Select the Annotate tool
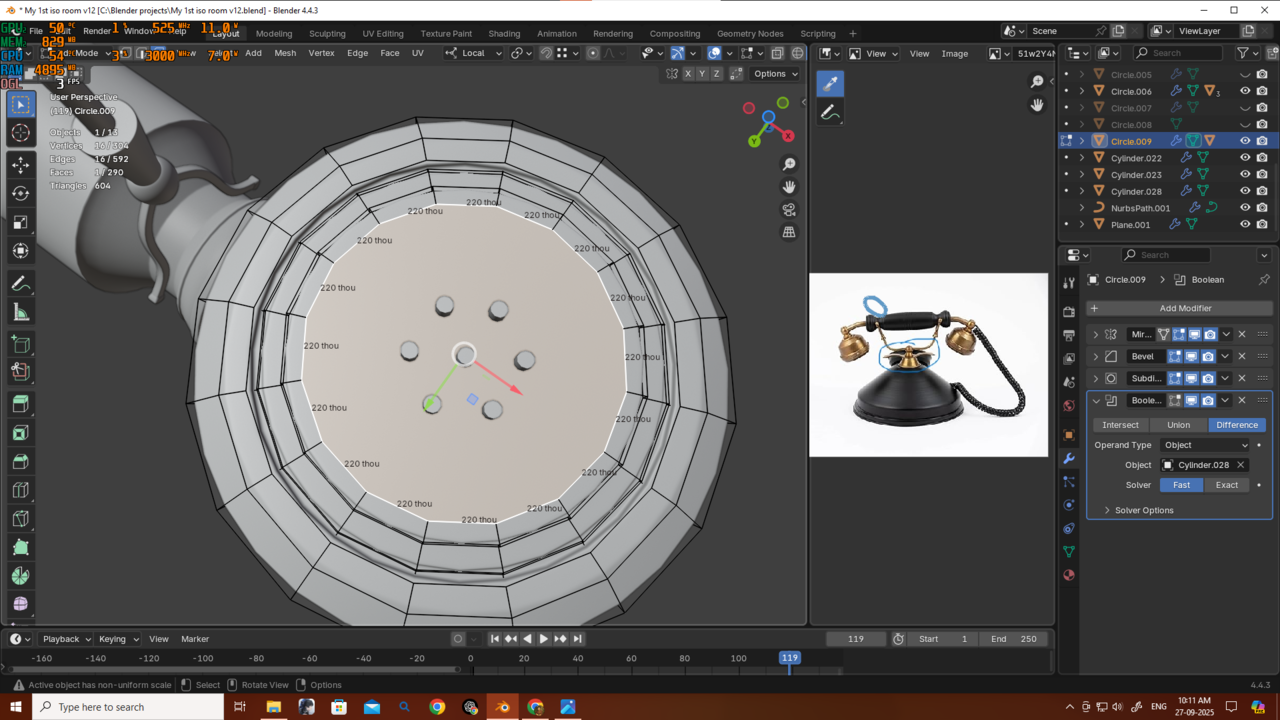The height and width of the screenshot is (720, 1280). [x=20, y=284]
